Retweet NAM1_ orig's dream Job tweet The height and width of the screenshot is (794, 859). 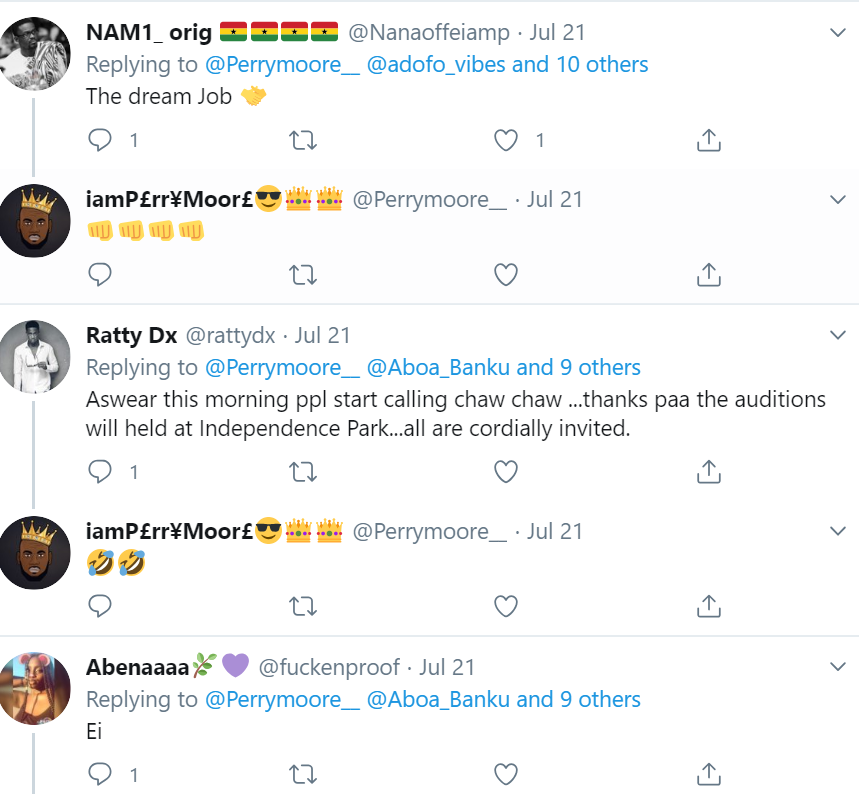tap(302, 140)
